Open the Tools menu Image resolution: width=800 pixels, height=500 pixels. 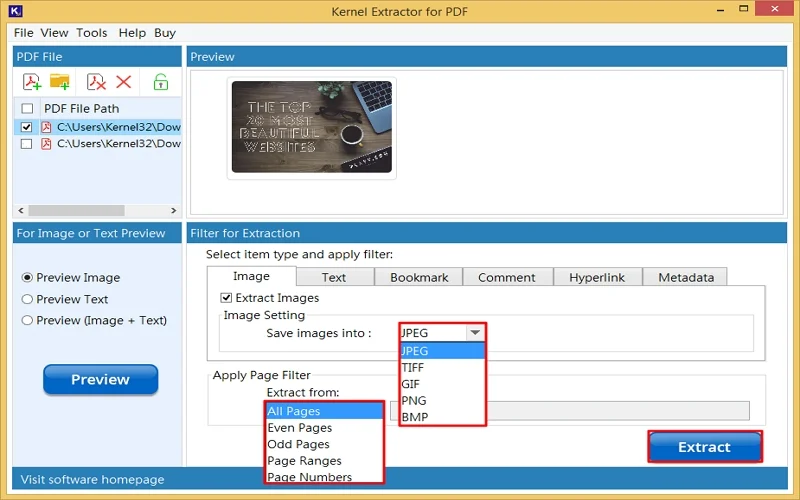click(92, 33)
